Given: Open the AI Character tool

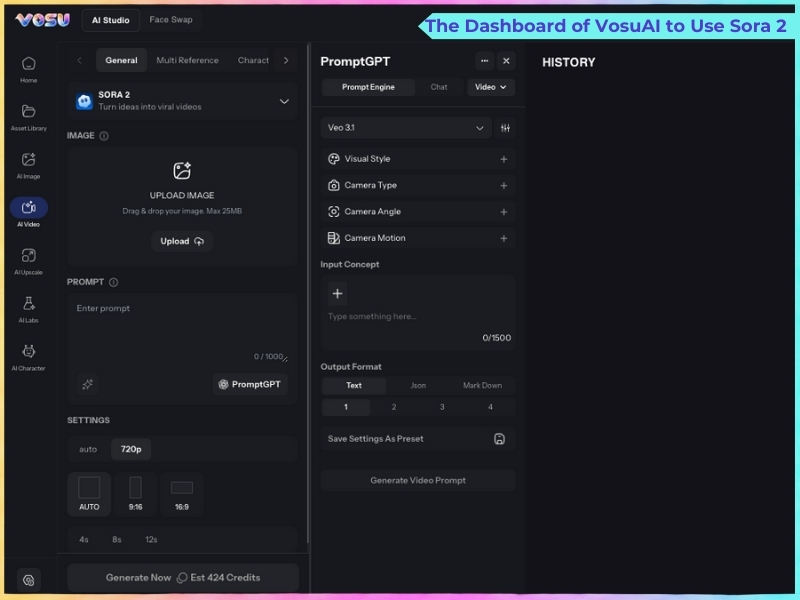Looking at the screenshot, I should pyautogui.click(x=29, y=356).
